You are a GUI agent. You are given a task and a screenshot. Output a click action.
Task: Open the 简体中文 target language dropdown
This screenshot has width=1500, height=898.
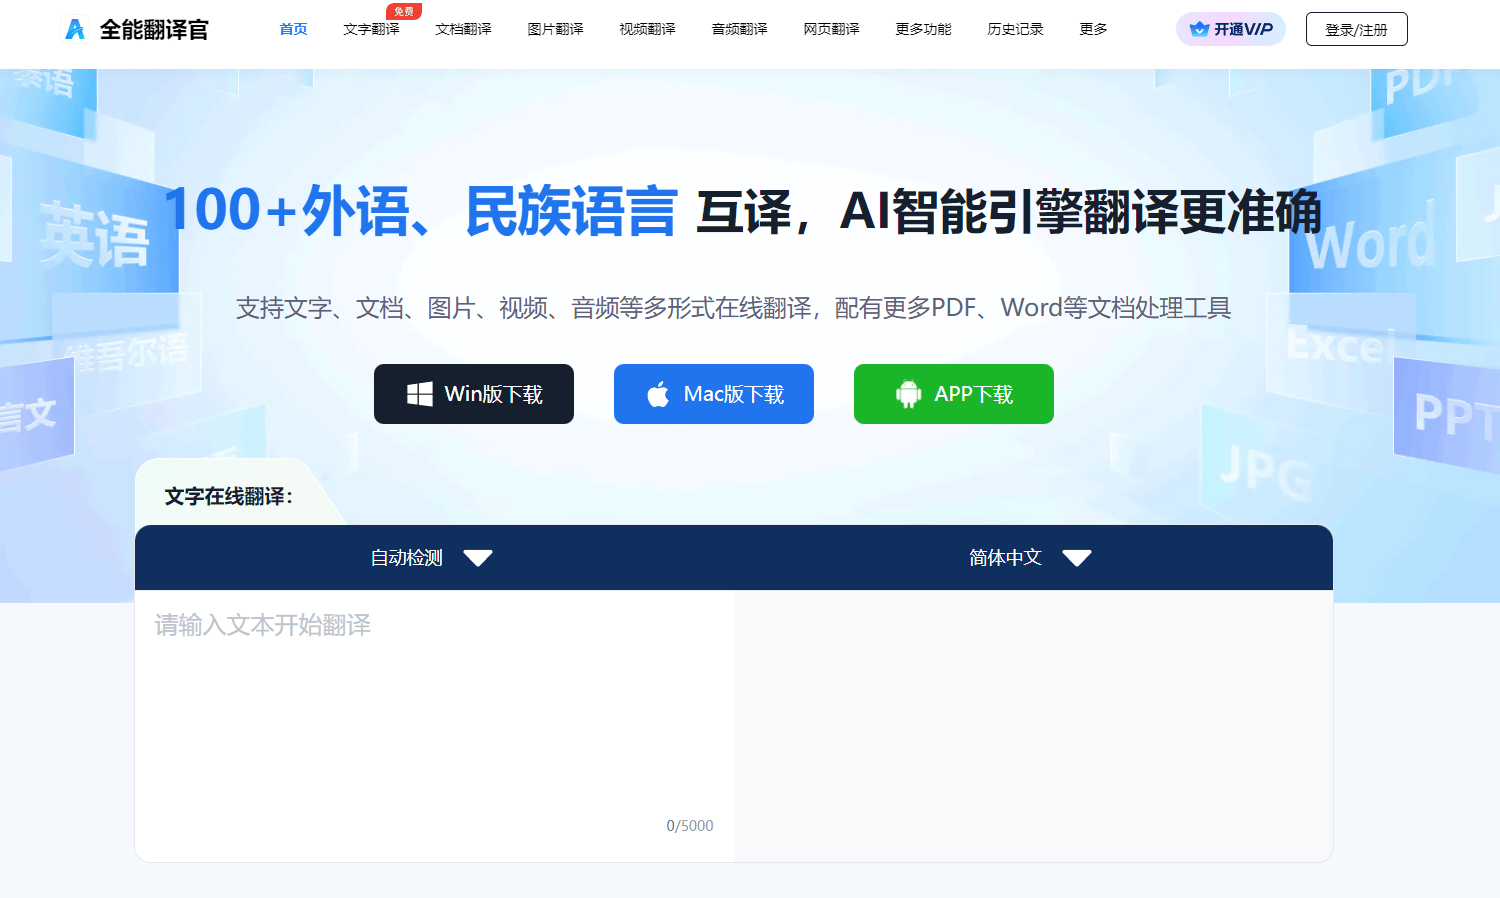[1028, 558]
